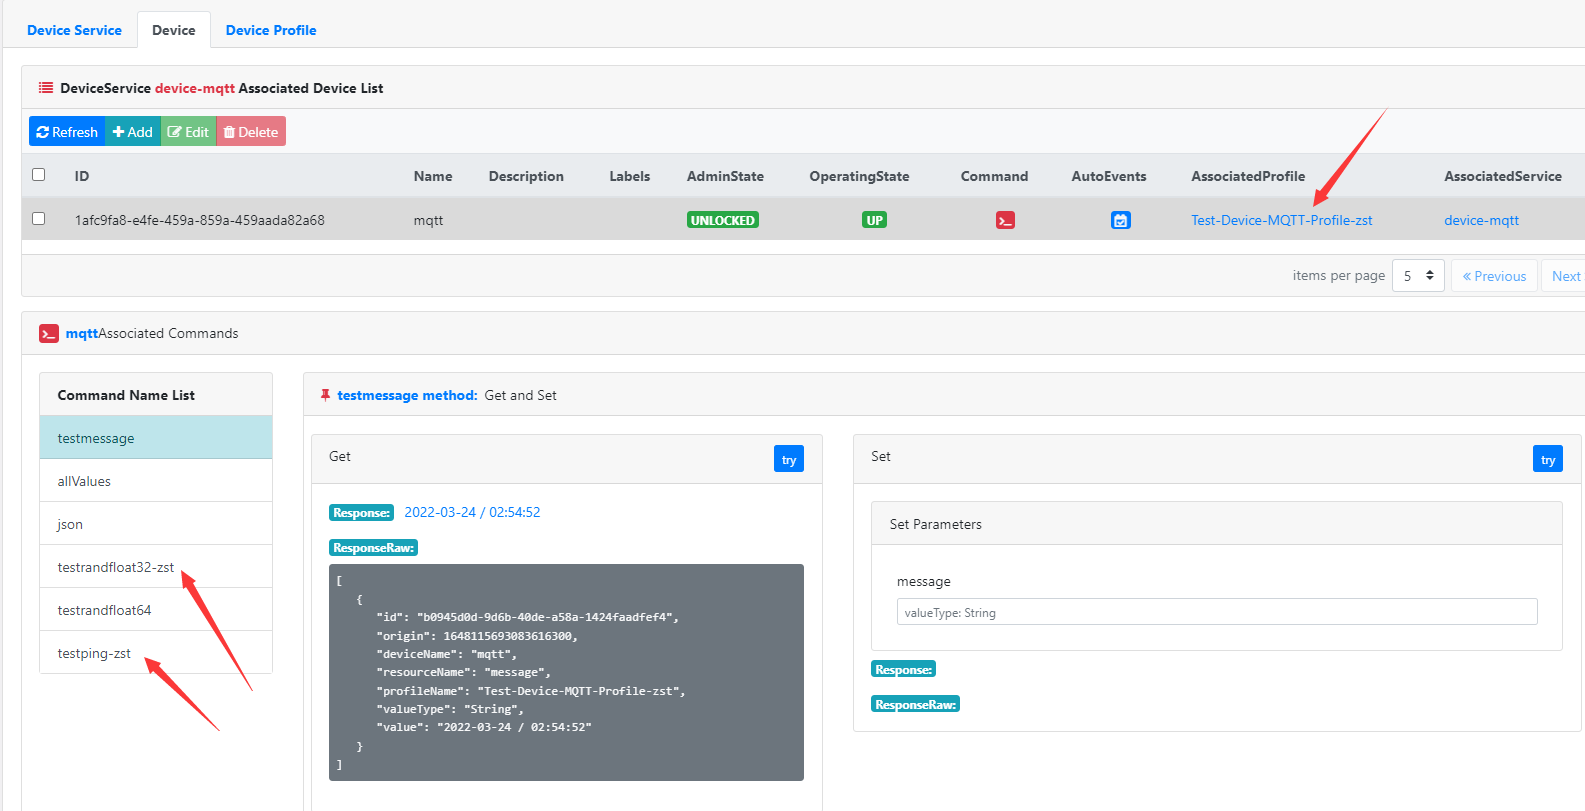This screenshot has height=811, width=1585.
Task: Select the testrandfloat32-zst command
Action: point(156,567)
